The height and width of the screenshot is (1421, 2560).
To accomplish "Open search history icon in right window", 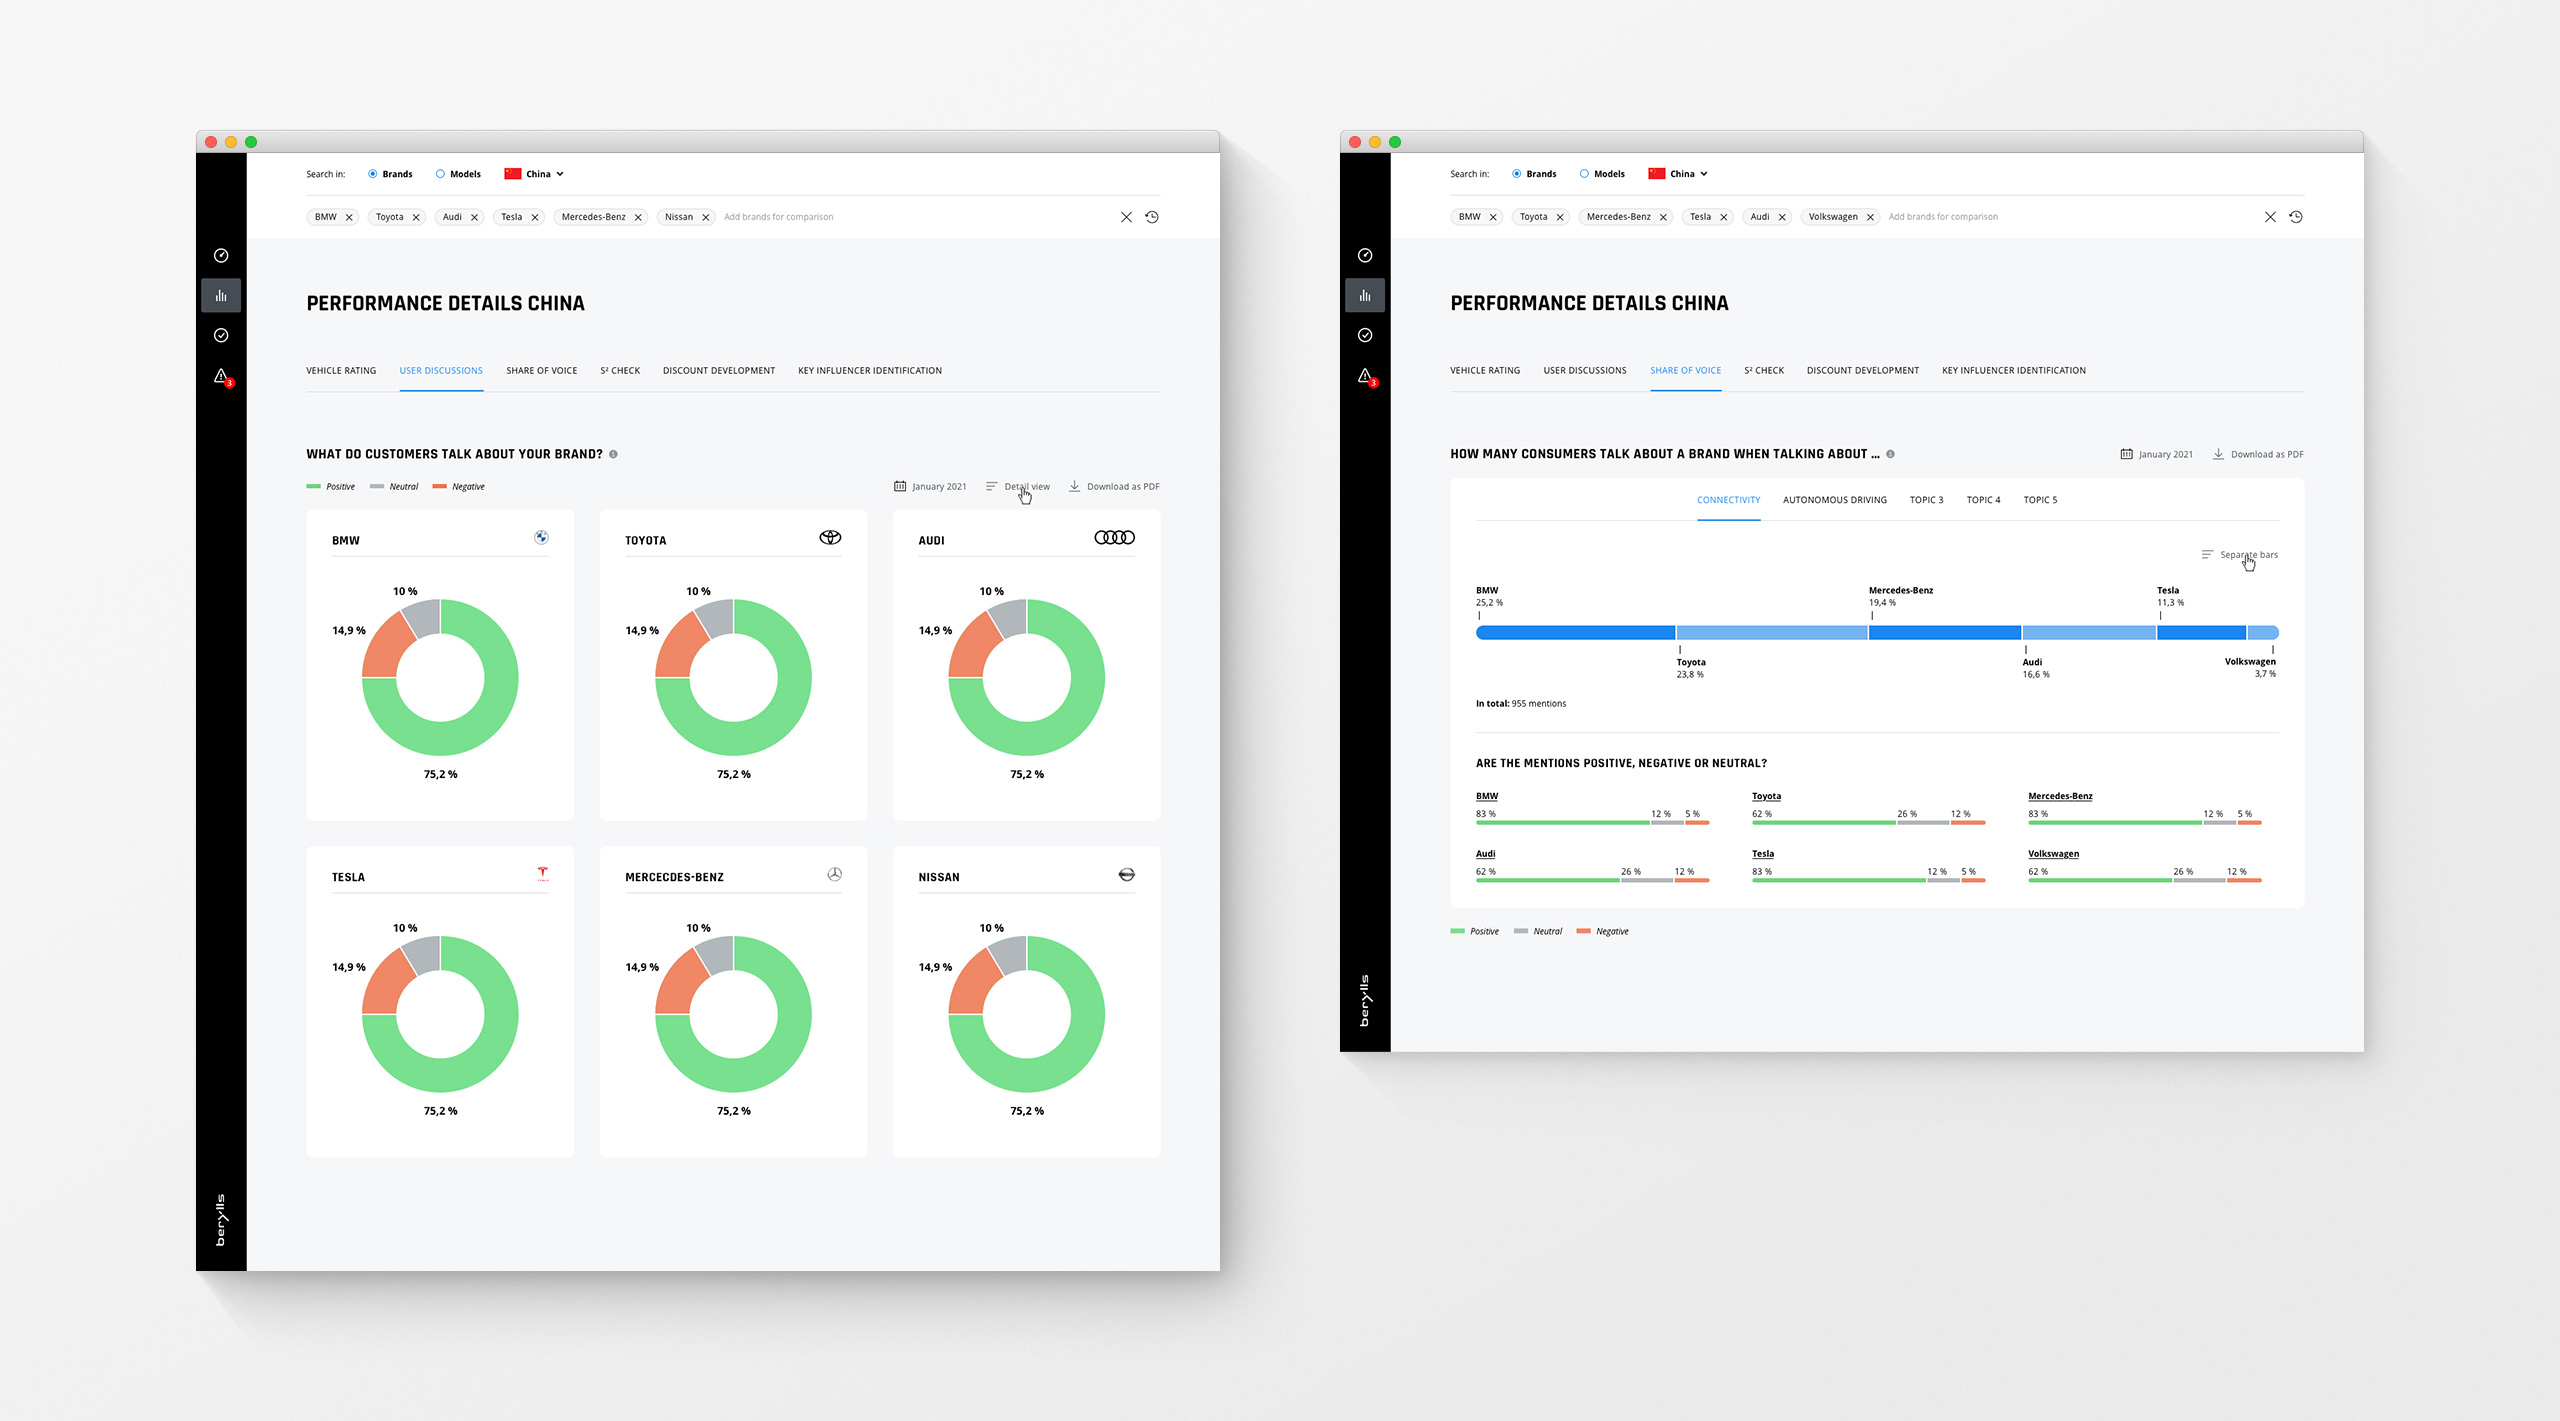I will tap(2296, 217).
